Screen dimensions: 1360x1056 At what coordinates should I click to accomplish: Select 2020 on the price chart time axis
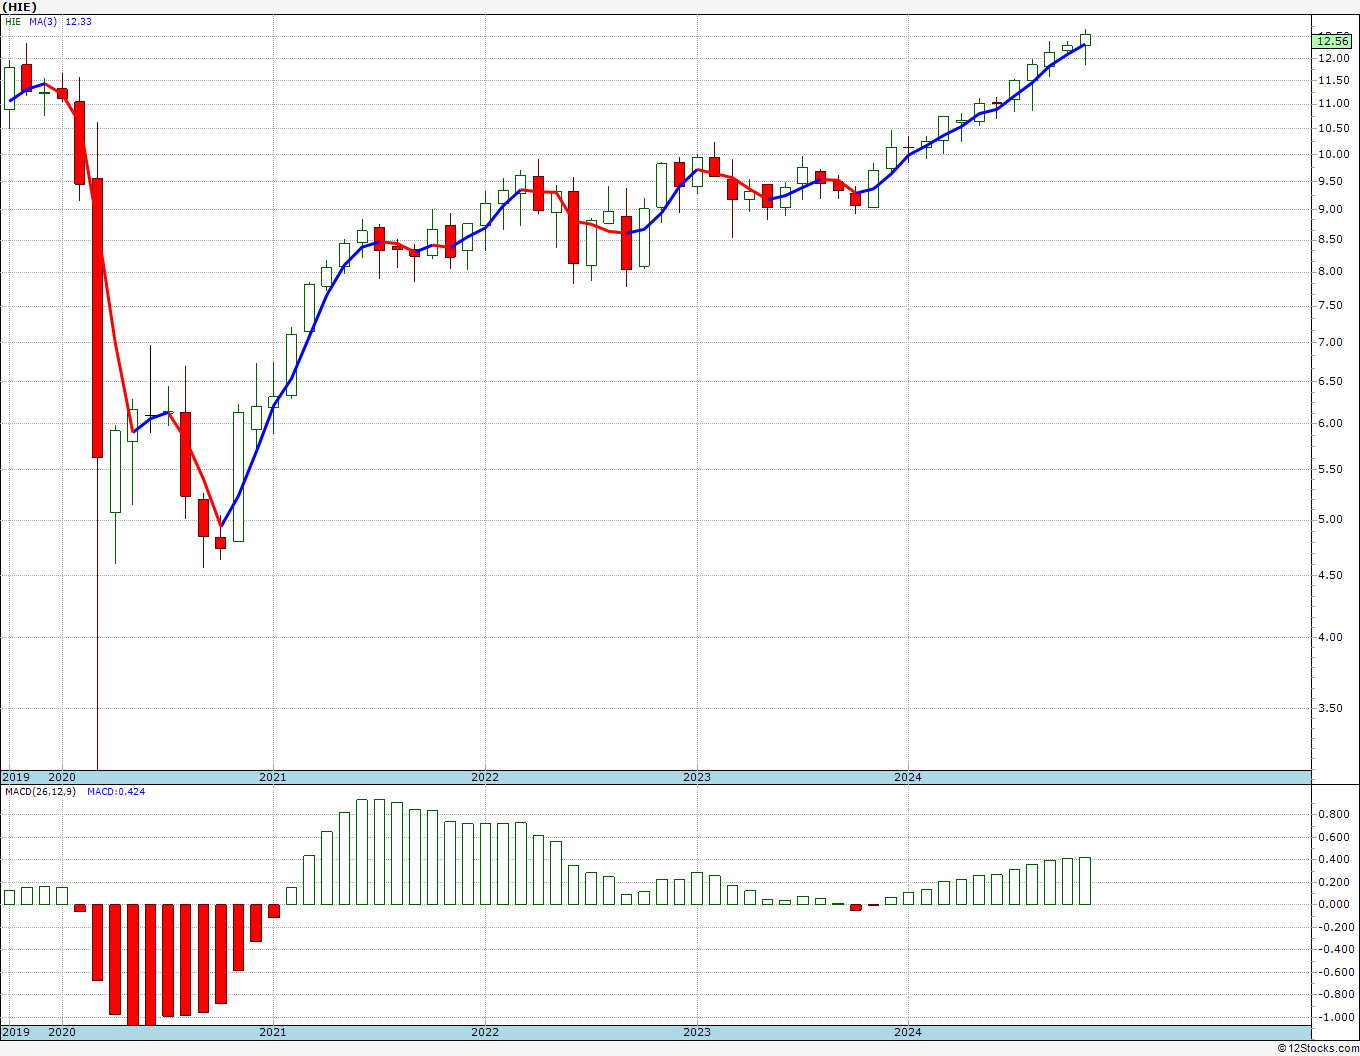(62, 777)
